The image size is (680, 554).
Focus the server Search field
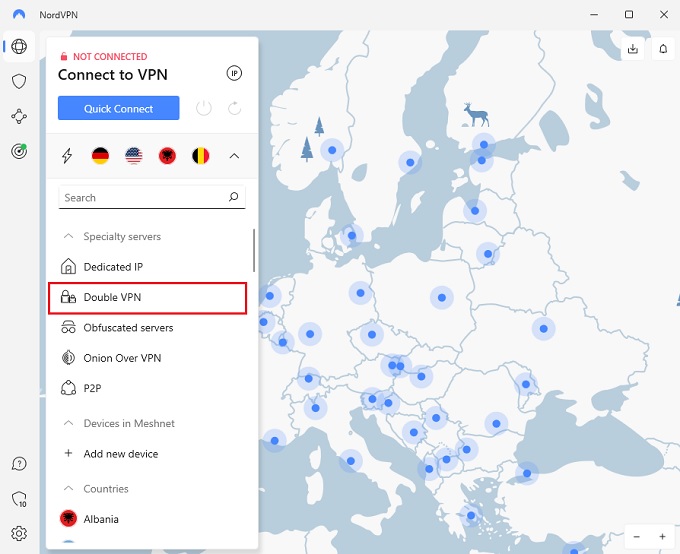click(152, 197)
